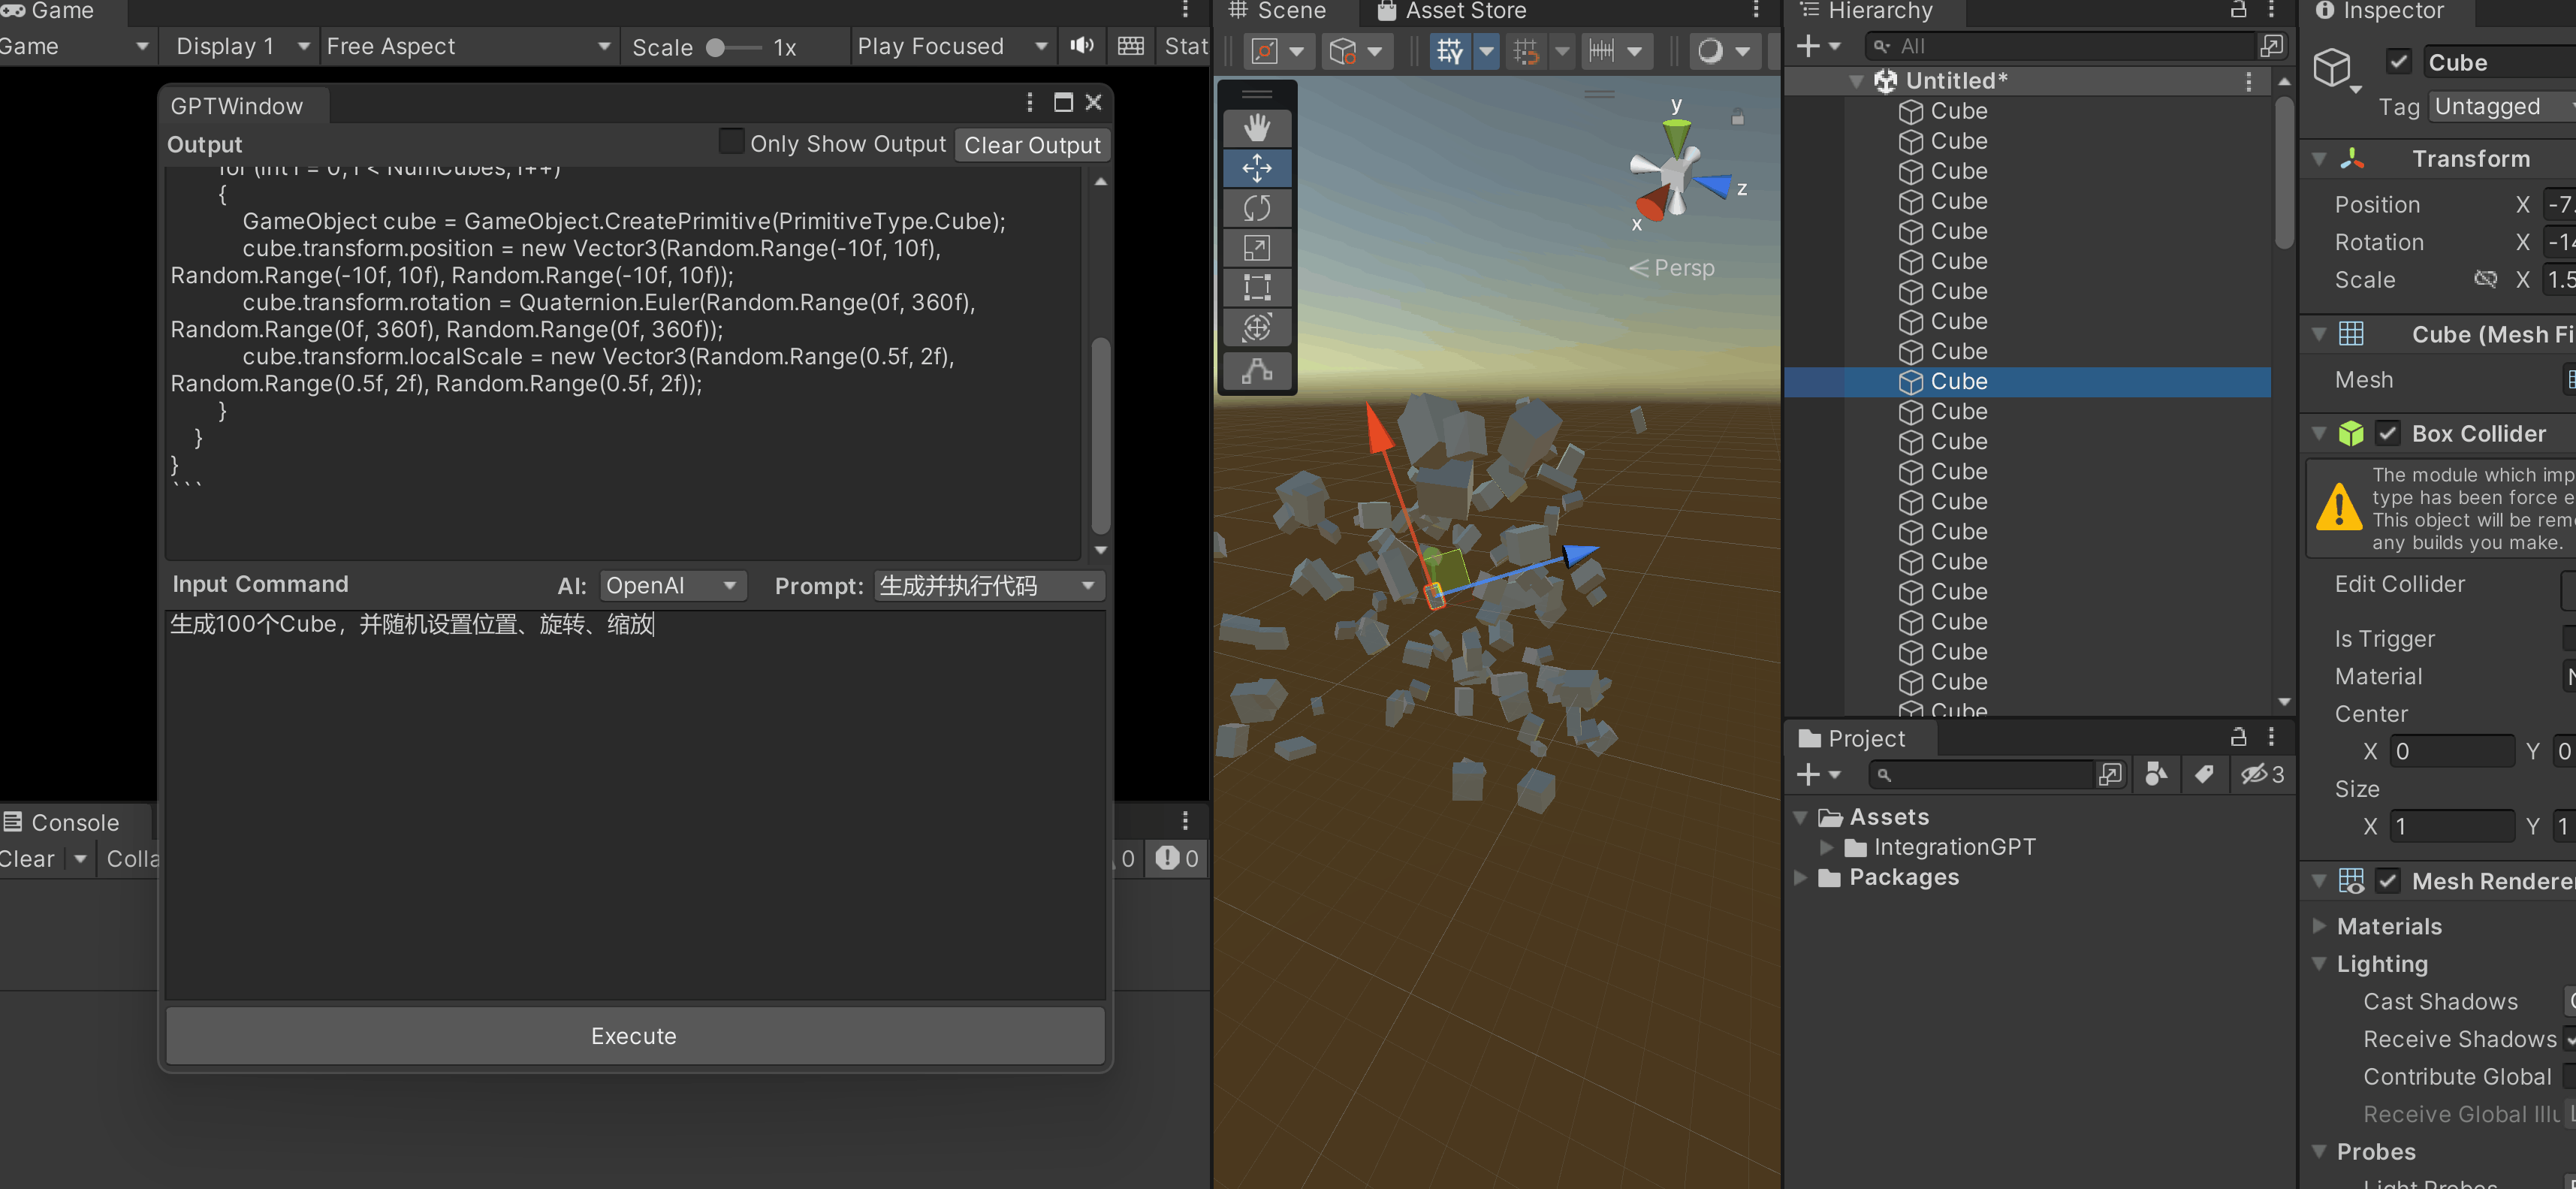
Task: Uncheck the Box Collider enabled checkbox
Action: pyautogui.click(x=2387, y=433)
